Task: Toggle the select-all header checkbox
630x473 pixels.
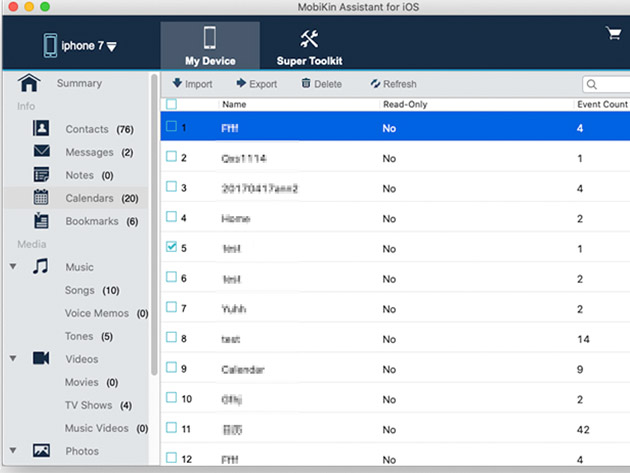Action: (172, 104)
